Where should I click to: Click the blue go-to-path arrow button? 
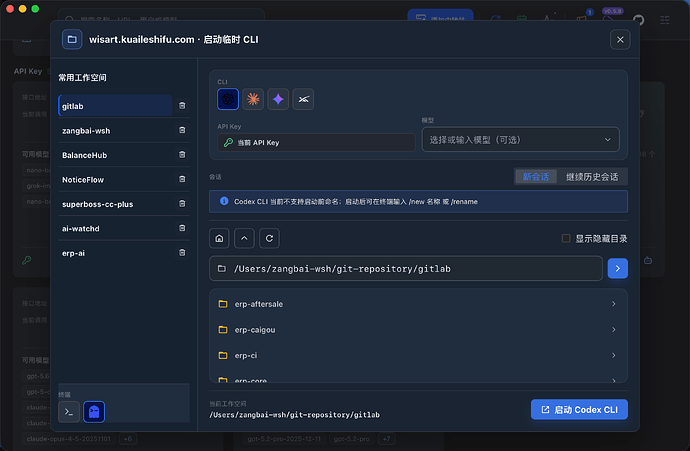(618, 268)
